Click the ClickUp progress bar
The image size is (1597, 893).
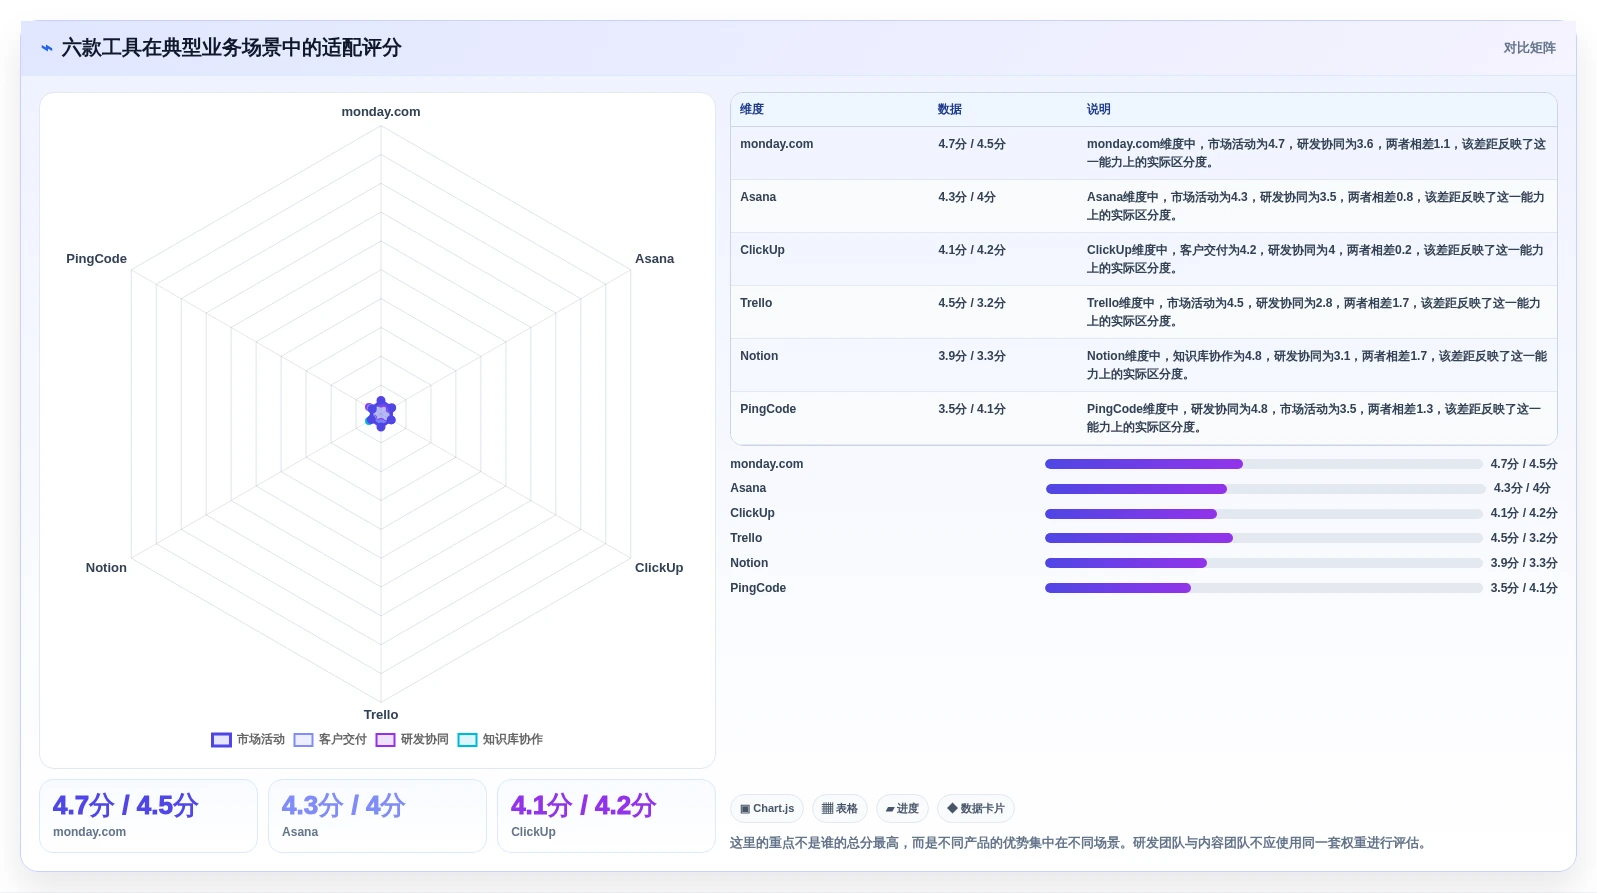click(1264, 514)
